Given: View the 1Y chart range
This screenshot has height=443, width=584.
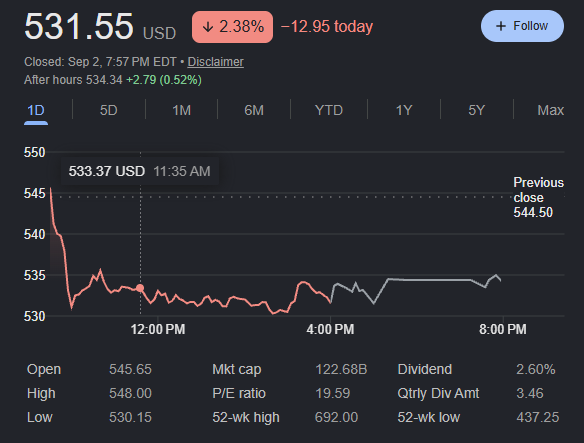Looking at the screenshot, I should point(404,110).
